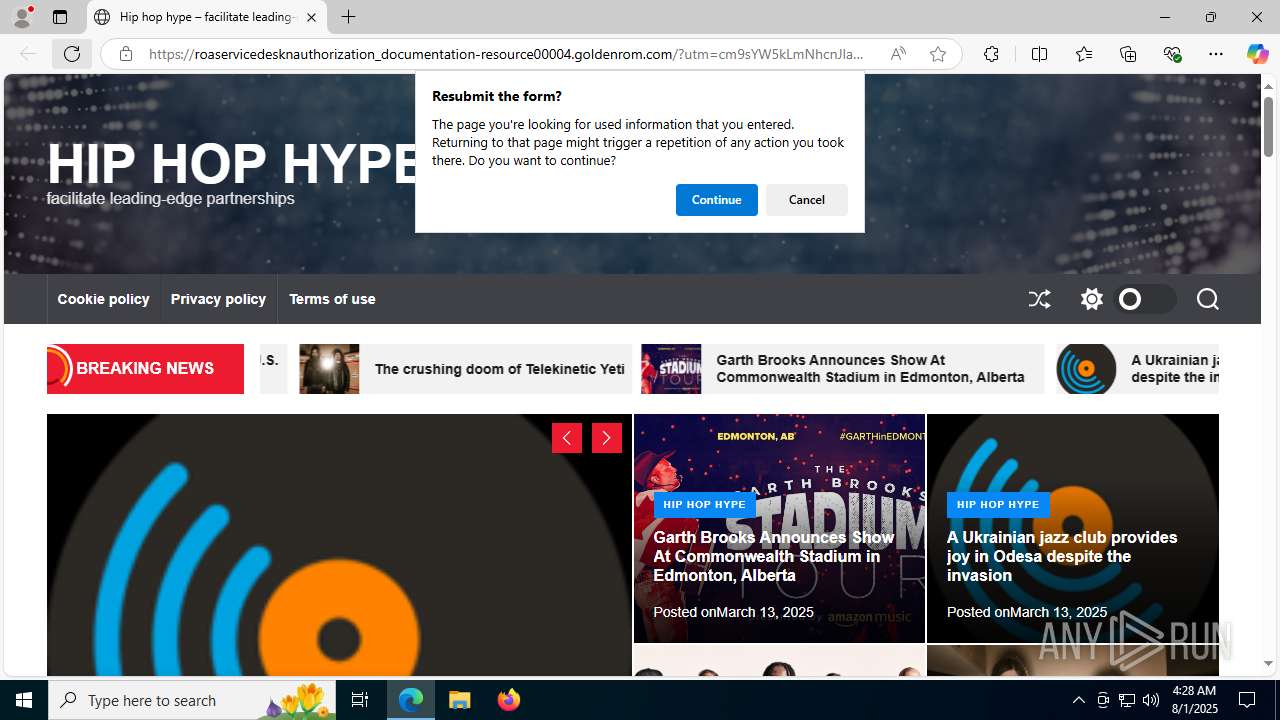Viewport: 1280px width, 720px height.
Task: Click HIP HOP HYPE tag on Garth Brooks card
Action: 704,505
